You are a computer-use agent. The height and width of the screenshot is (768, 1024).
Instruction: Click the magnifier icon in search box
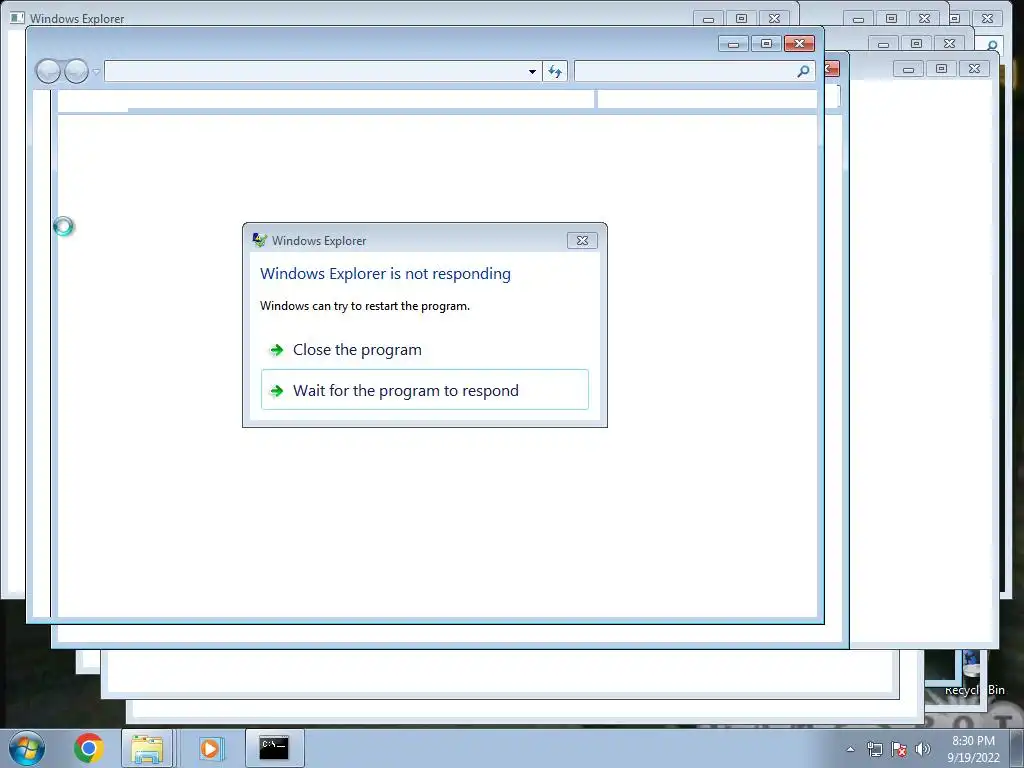[x=803, y=71]
